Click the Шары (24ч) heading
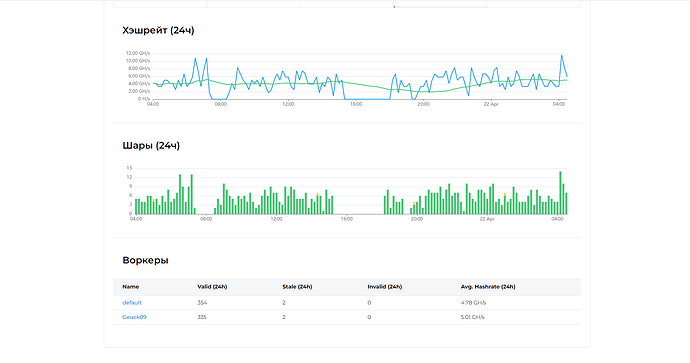This screenshot has width=690, height=363. point(151,146)
